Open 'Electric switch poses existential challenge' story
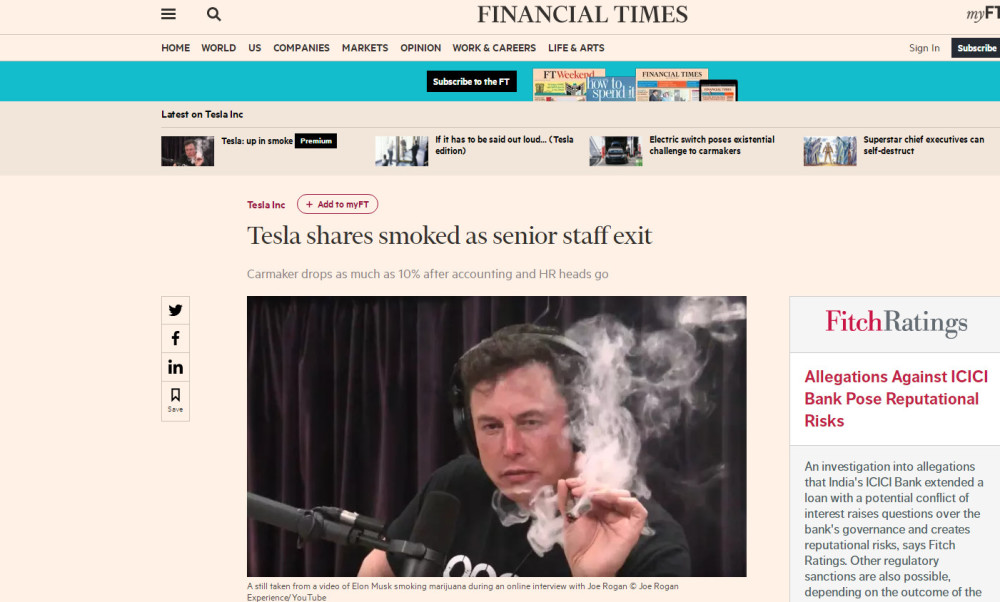The width and height of the screenshot is (1000, 602). [712, 145]
